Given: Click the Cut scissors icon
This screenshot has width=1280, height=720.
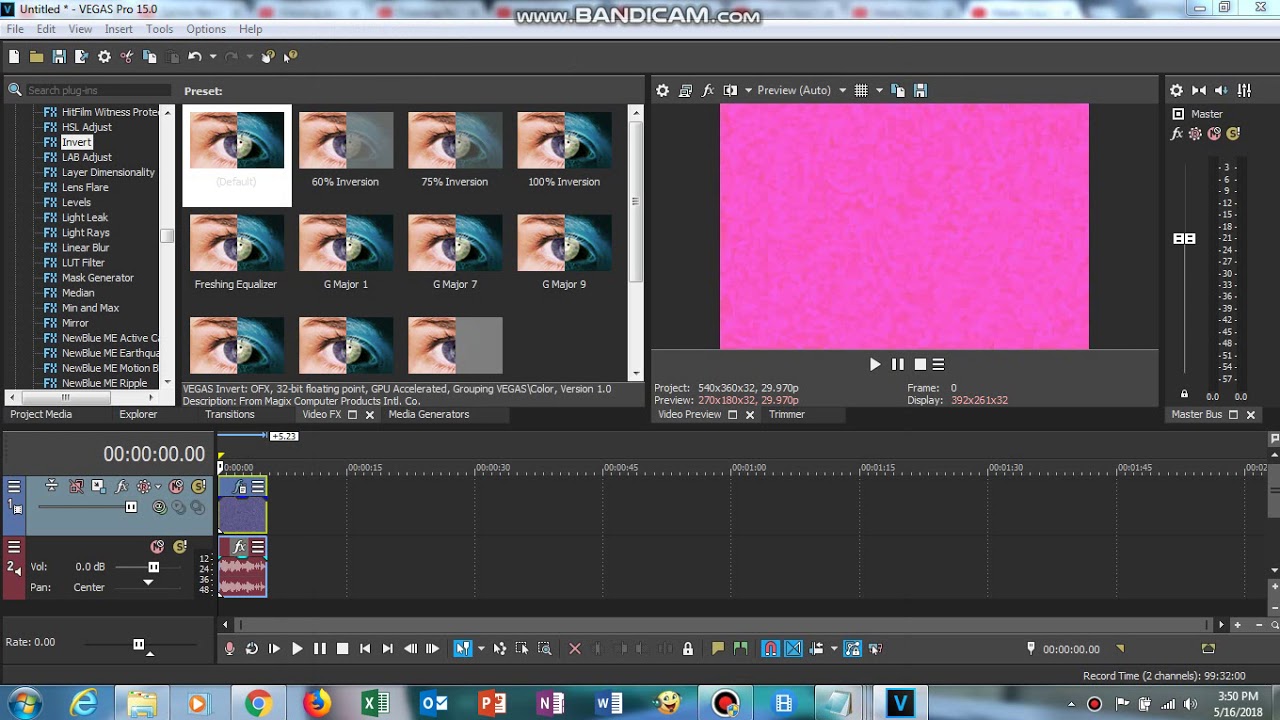Looking at the screenshot, I should (127, 57).
